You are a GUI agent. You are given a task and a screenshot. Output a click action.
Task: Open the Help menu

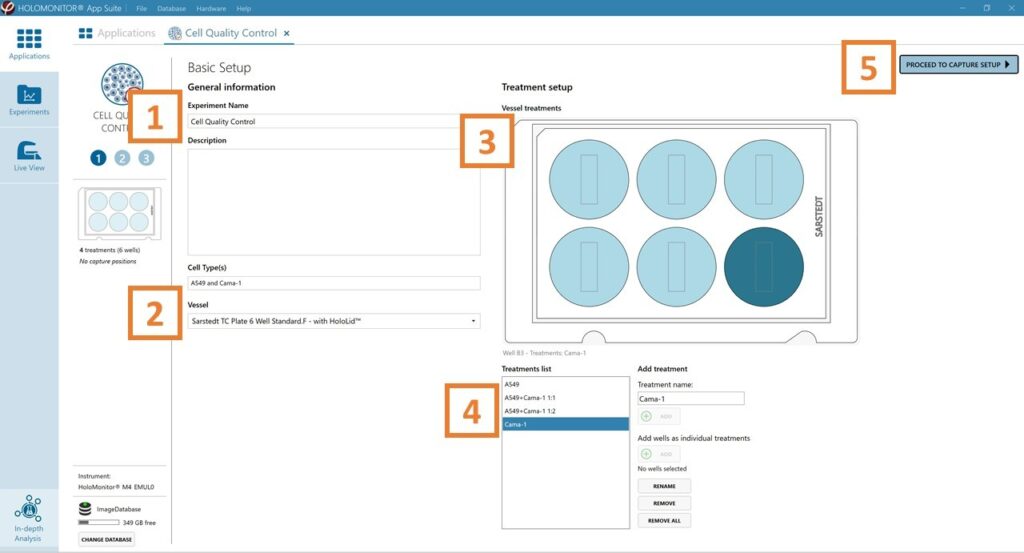(244, 8)
